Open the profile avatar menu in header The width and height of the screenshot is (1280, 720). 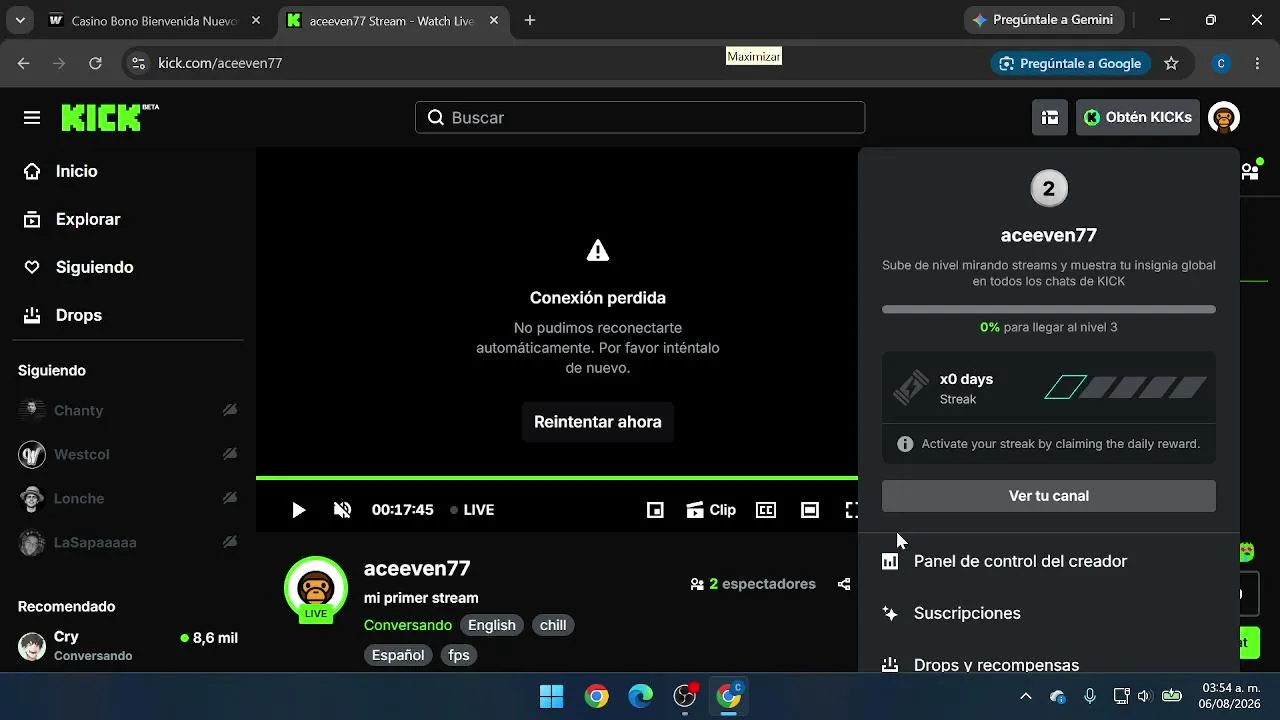1224,118
